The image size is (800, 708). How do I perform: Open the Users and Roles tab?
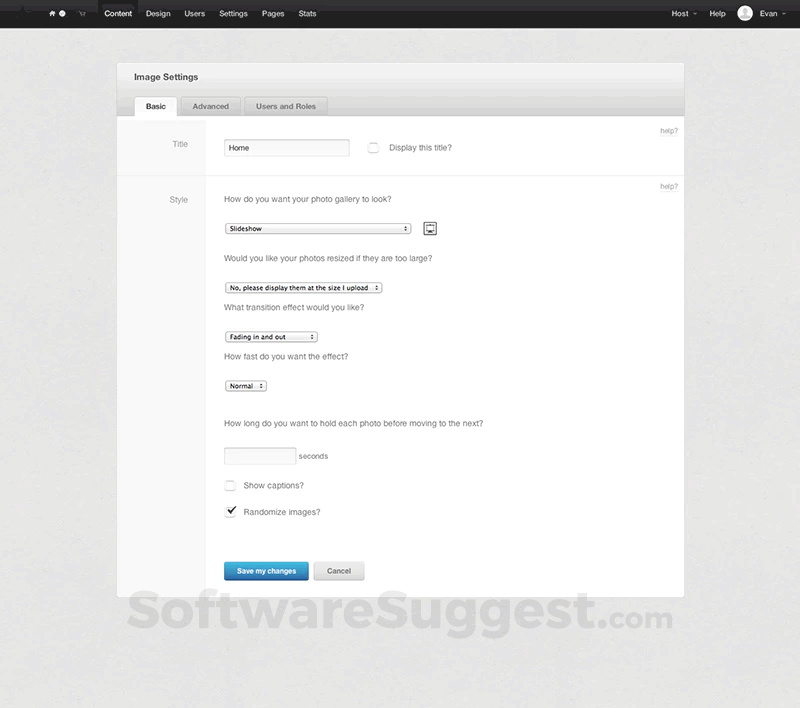tap(285, 105)
